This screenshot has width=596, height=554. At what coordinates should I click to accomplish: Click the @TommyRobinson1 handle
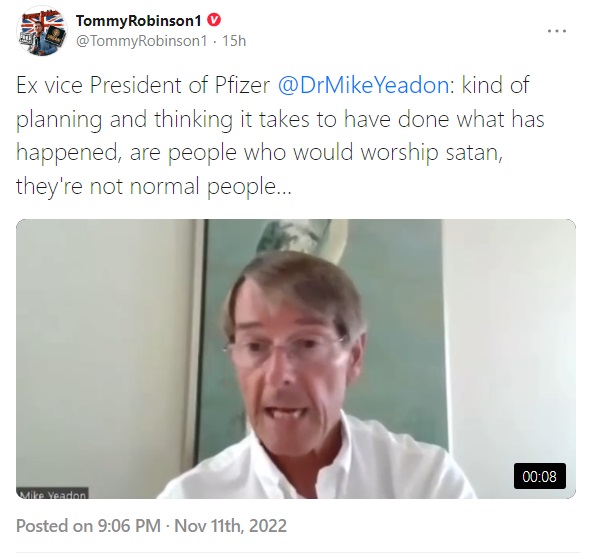(141, 41)
